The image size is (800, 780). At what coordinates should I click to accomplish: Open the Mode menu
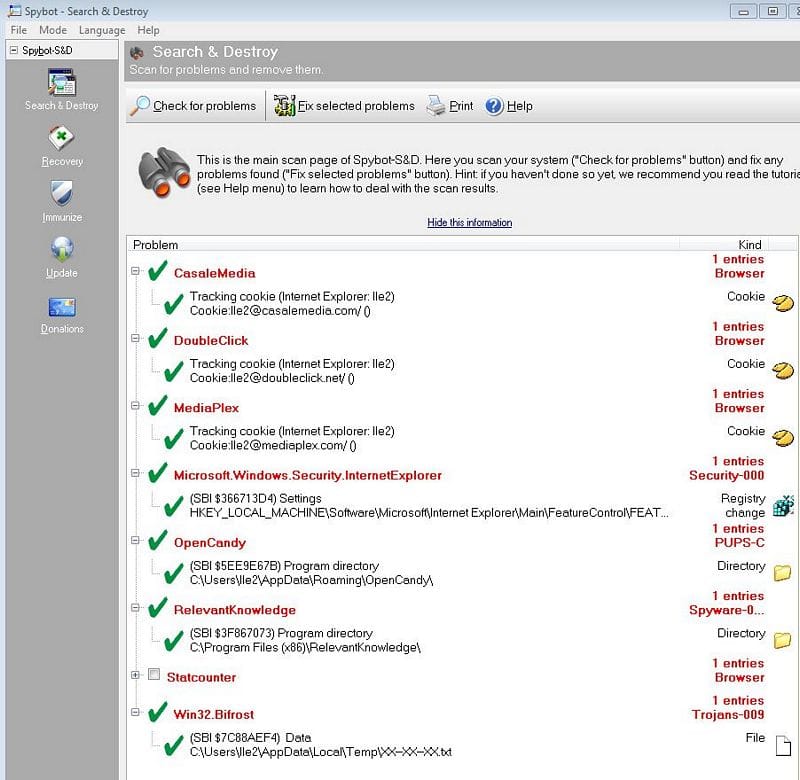click(52, 30)
